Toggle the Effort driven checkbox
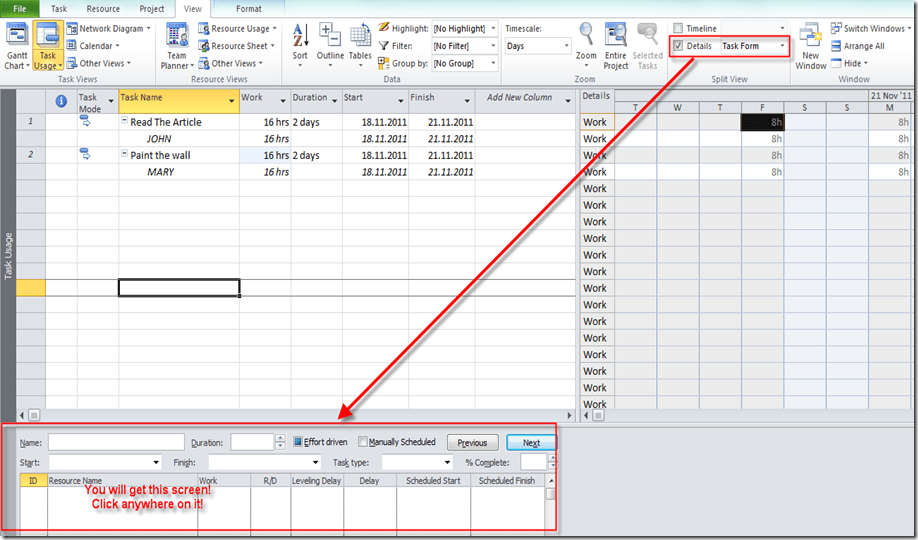The height and width of the screenshot is (540, 918). pos(298,442)
